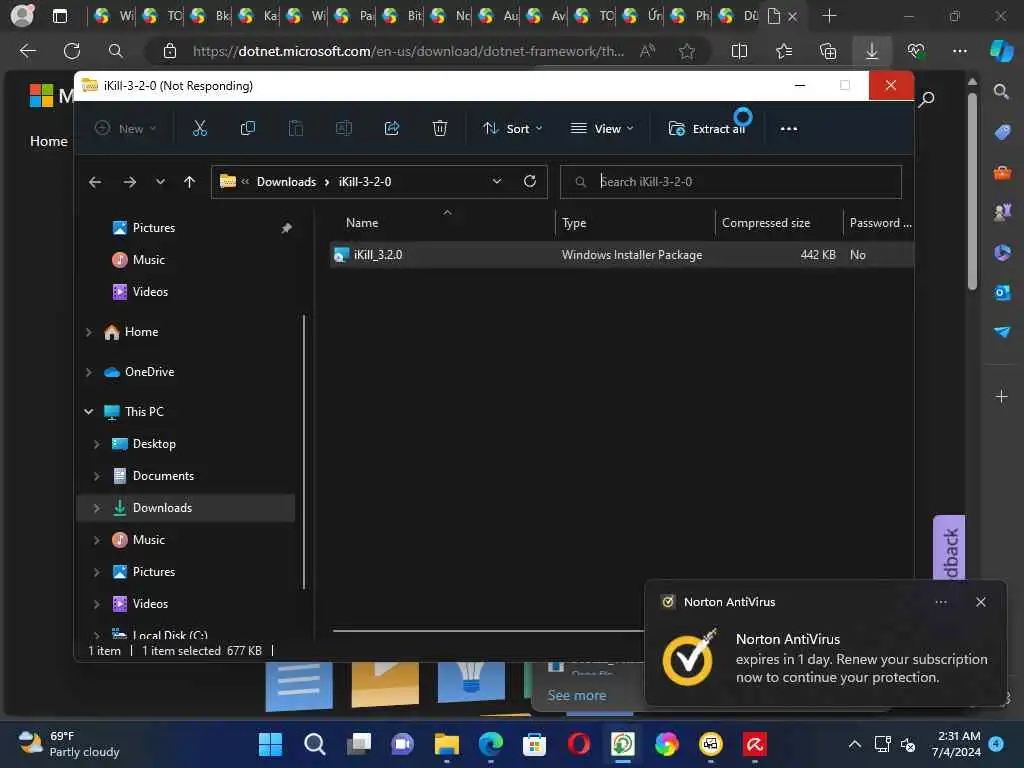
Task: Expand the Home tree node
Action: pyautogui.click(x=89, y=332)
